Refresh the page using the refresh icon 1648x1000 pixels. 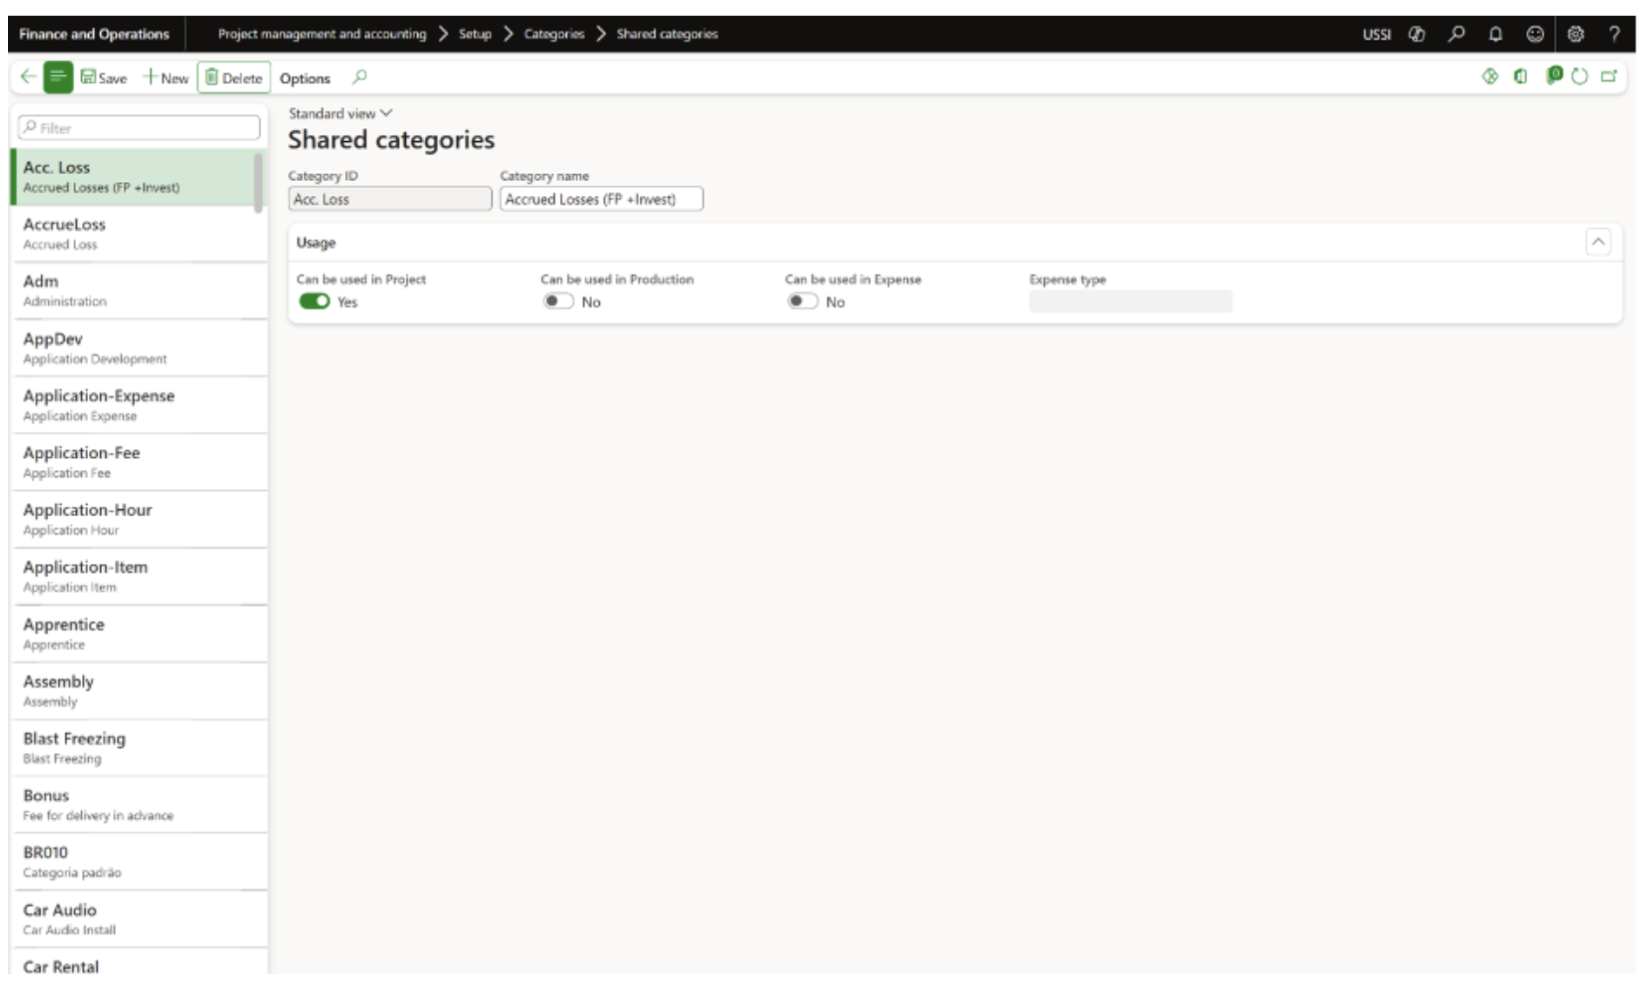point(1580,77)
